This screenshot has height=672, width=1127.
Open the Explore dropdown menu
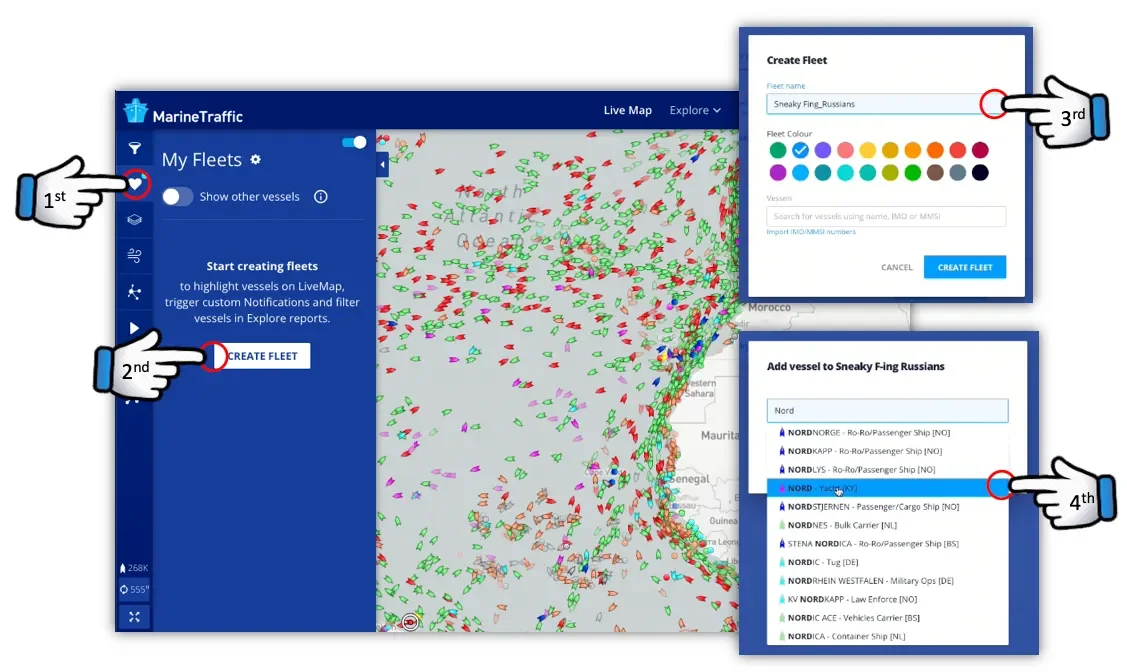pyautogui.click(x=695, y=110)
